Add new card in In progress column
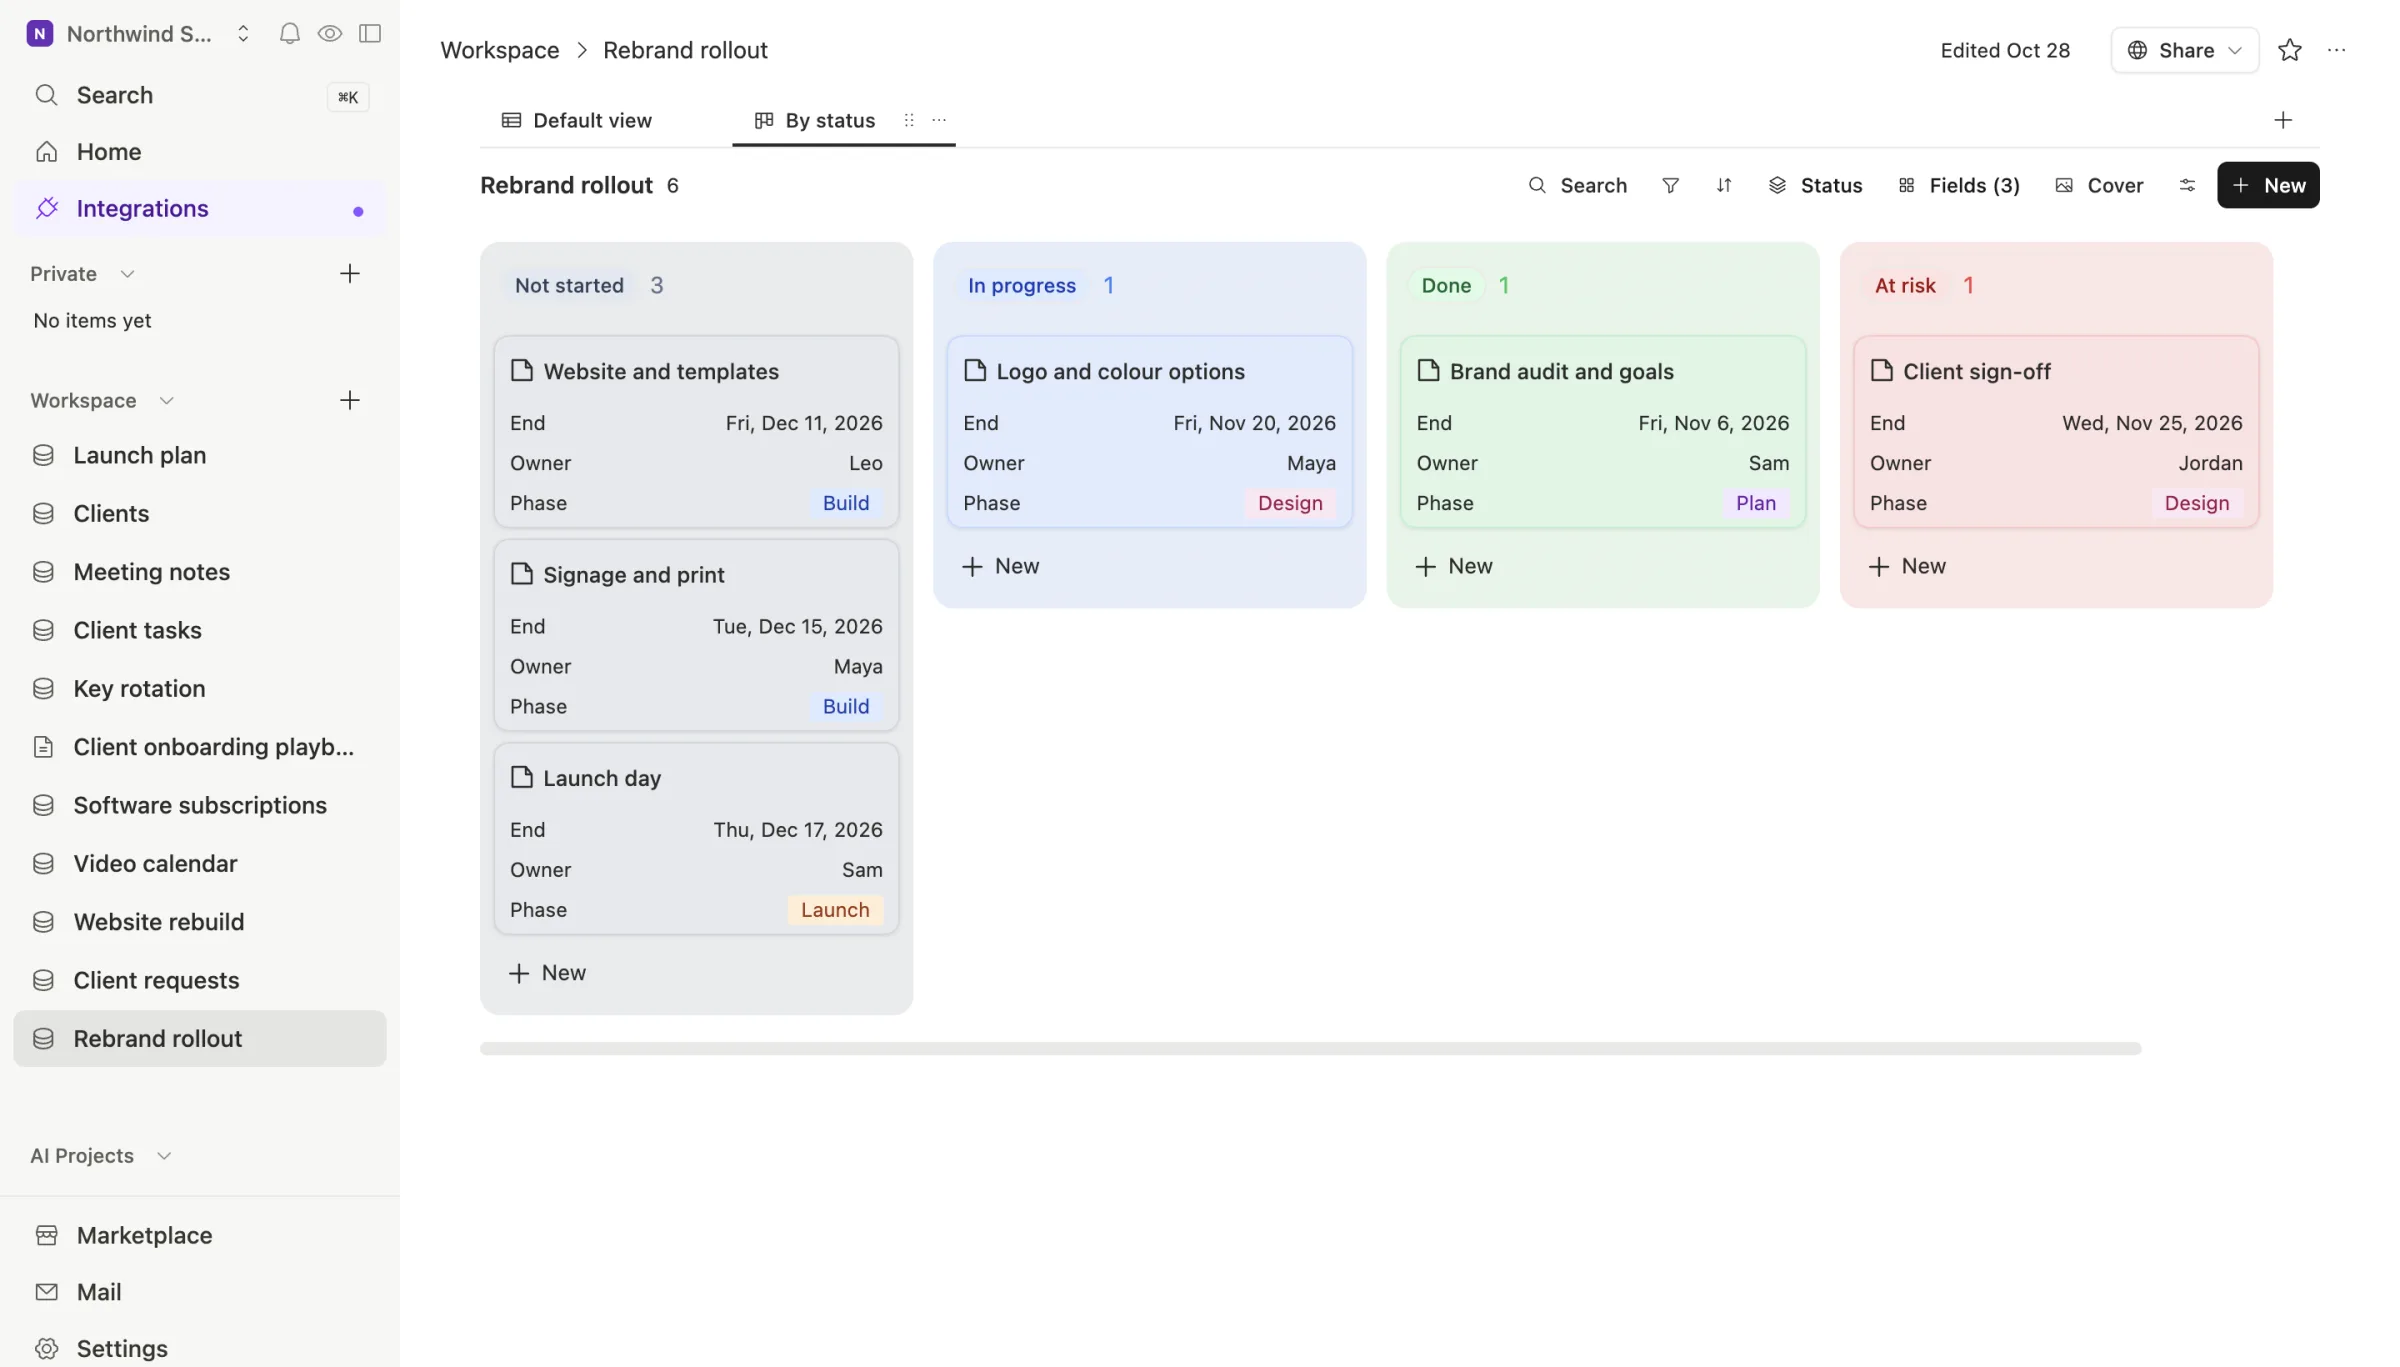Viewport: 2400px width, 1367px height. 1000,567
